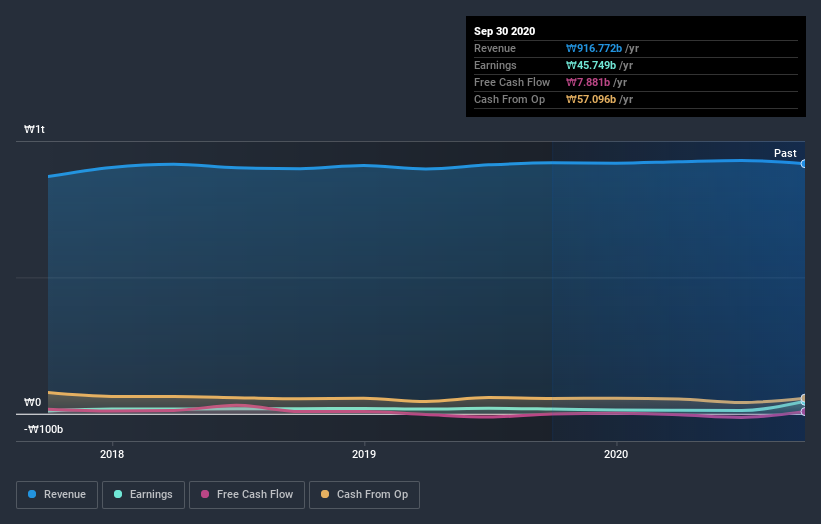Toggle the Free Cash Flow legend button
The height and width of the screenshot is (524, 821).
pyautogui.click(x=247, y=495)
